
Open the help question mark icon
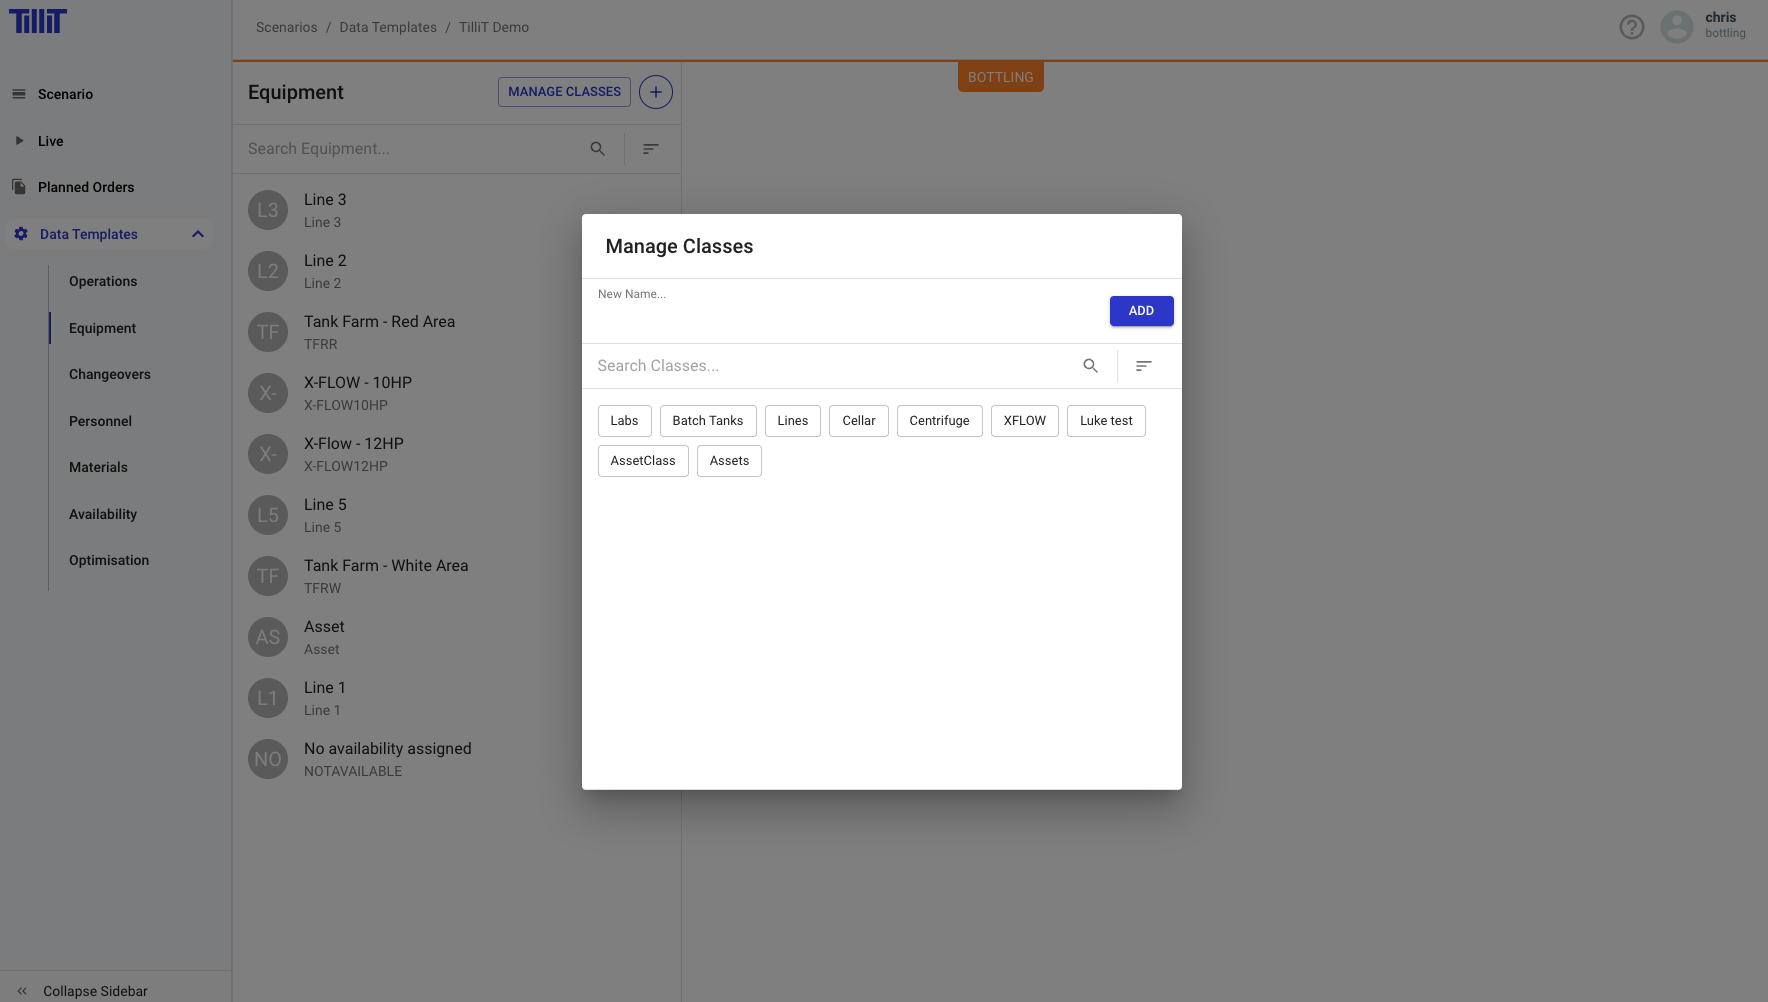point(1631,27)
